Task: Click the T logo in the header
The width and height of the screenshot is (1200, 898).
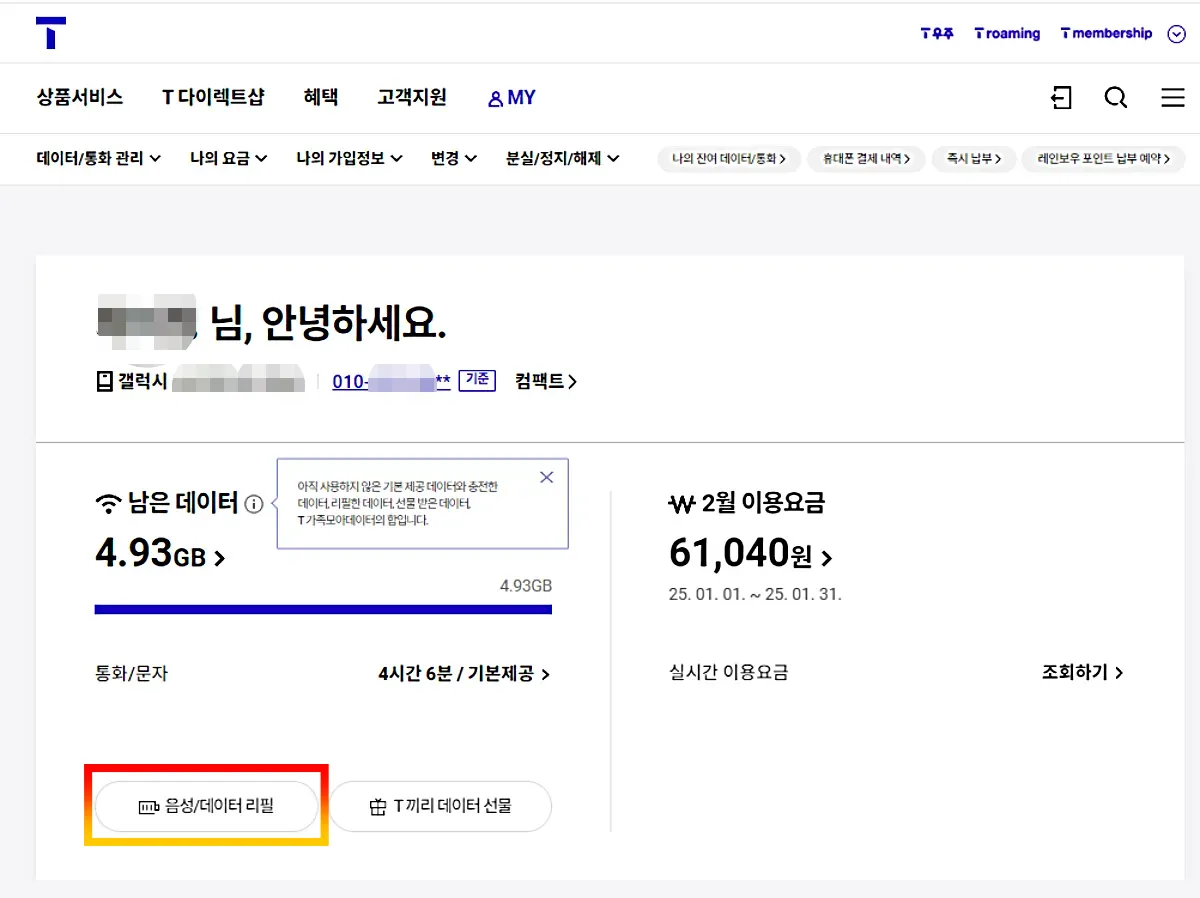Action: coord(51,33)
